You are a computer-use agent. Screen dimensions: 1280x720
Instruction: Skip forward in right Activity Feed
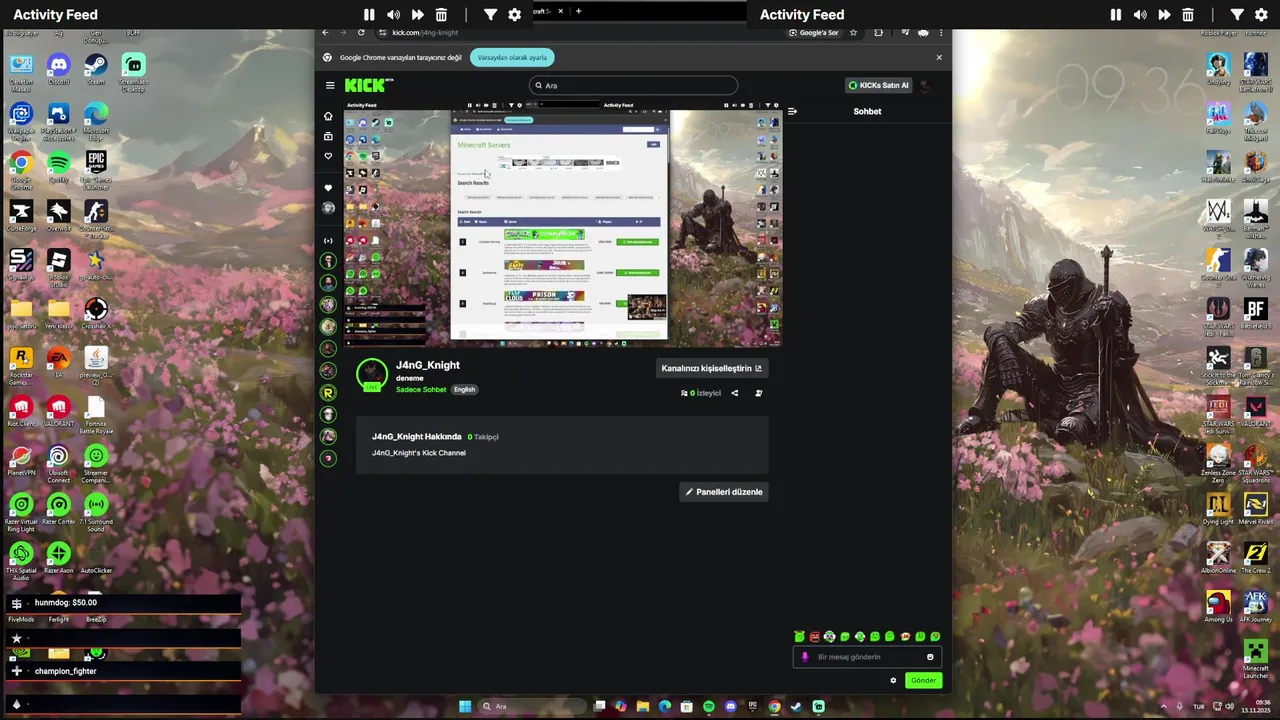[1164, 15]
